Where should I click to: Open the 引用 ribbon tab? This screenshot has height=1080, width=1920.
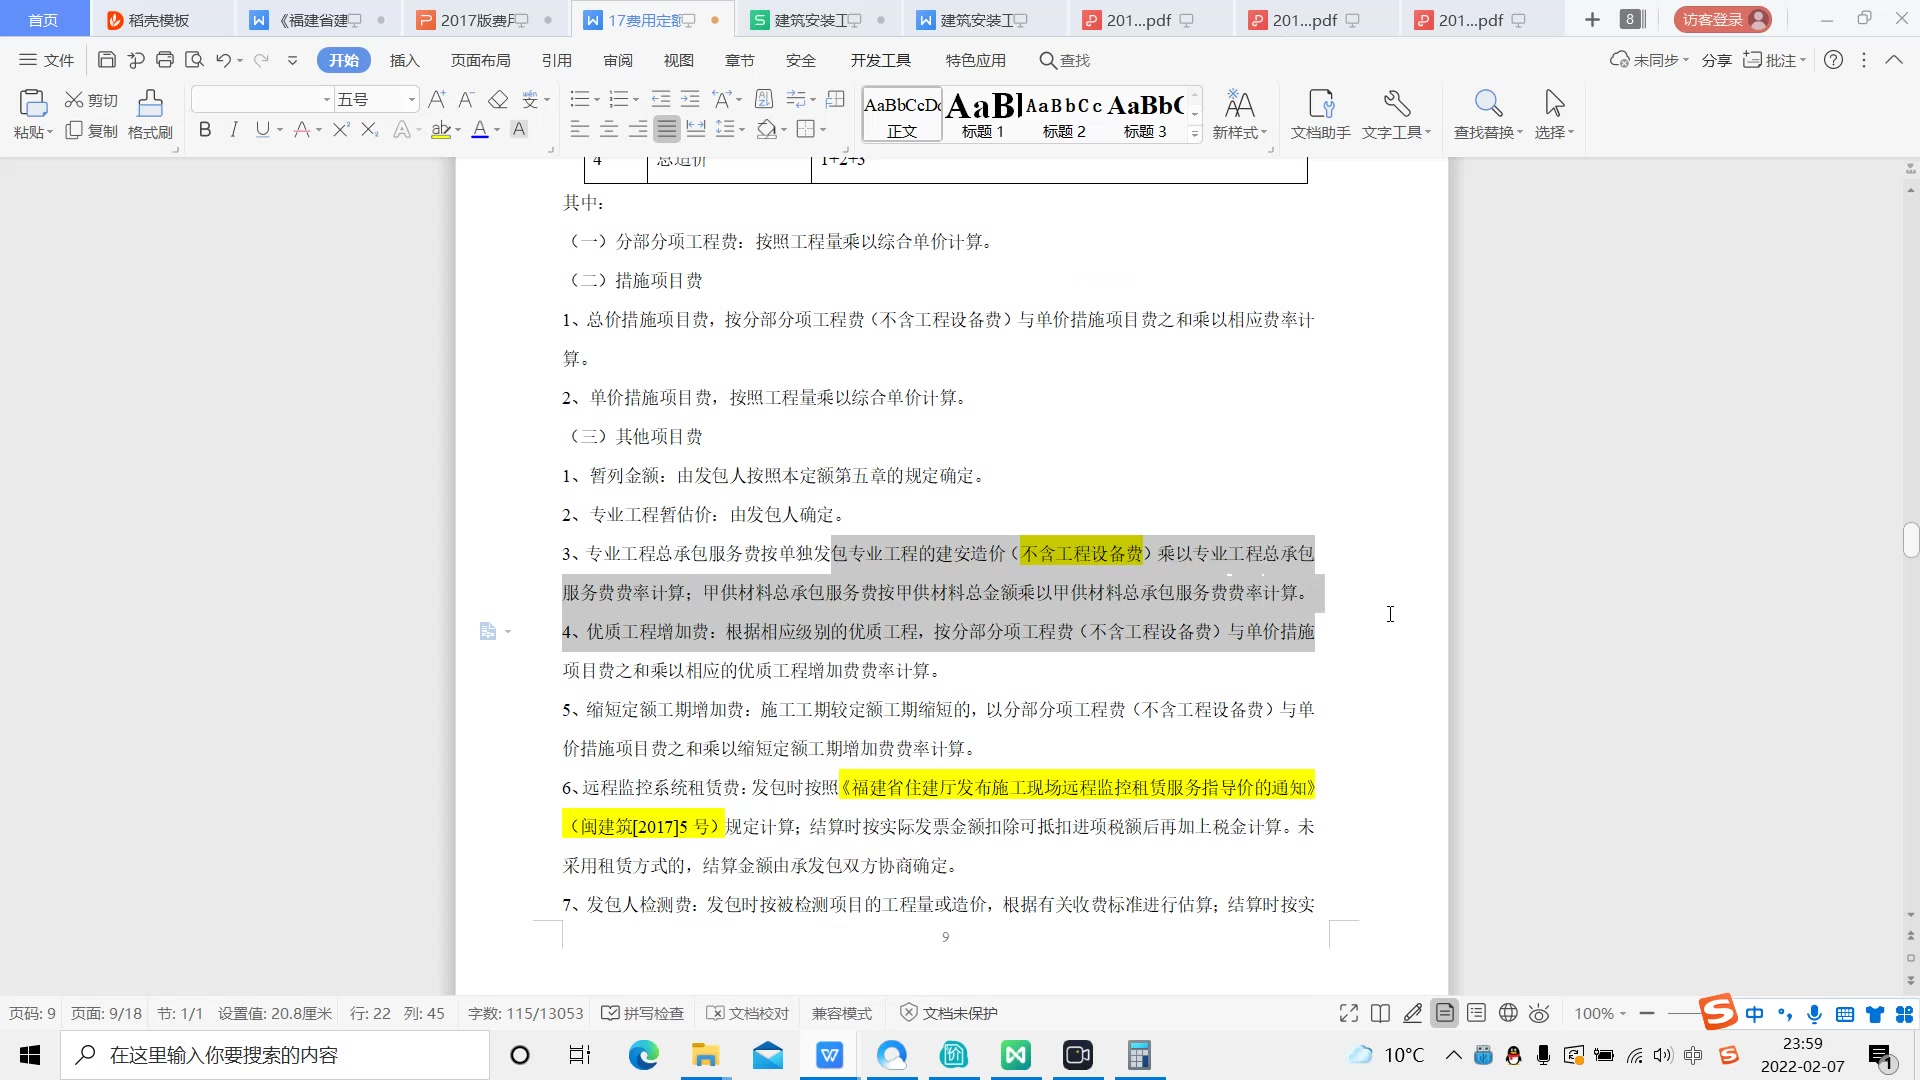click(x=557, y=60)
